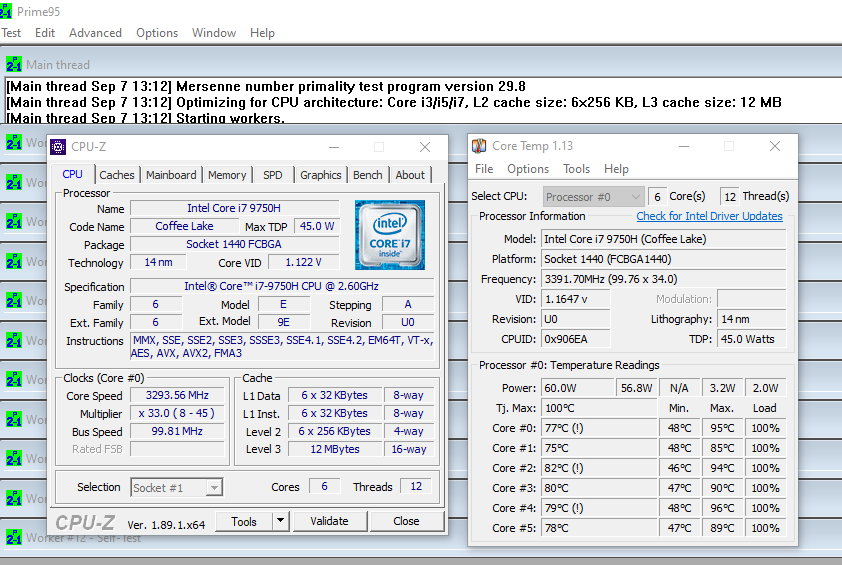
Task: Open Core Temp File menu
Action: coord(484,169)
